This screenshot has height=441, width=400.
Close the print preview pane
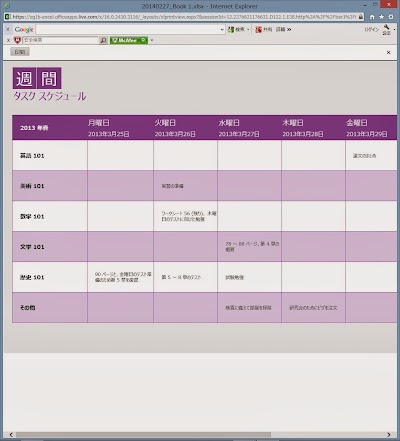(388, 52)
